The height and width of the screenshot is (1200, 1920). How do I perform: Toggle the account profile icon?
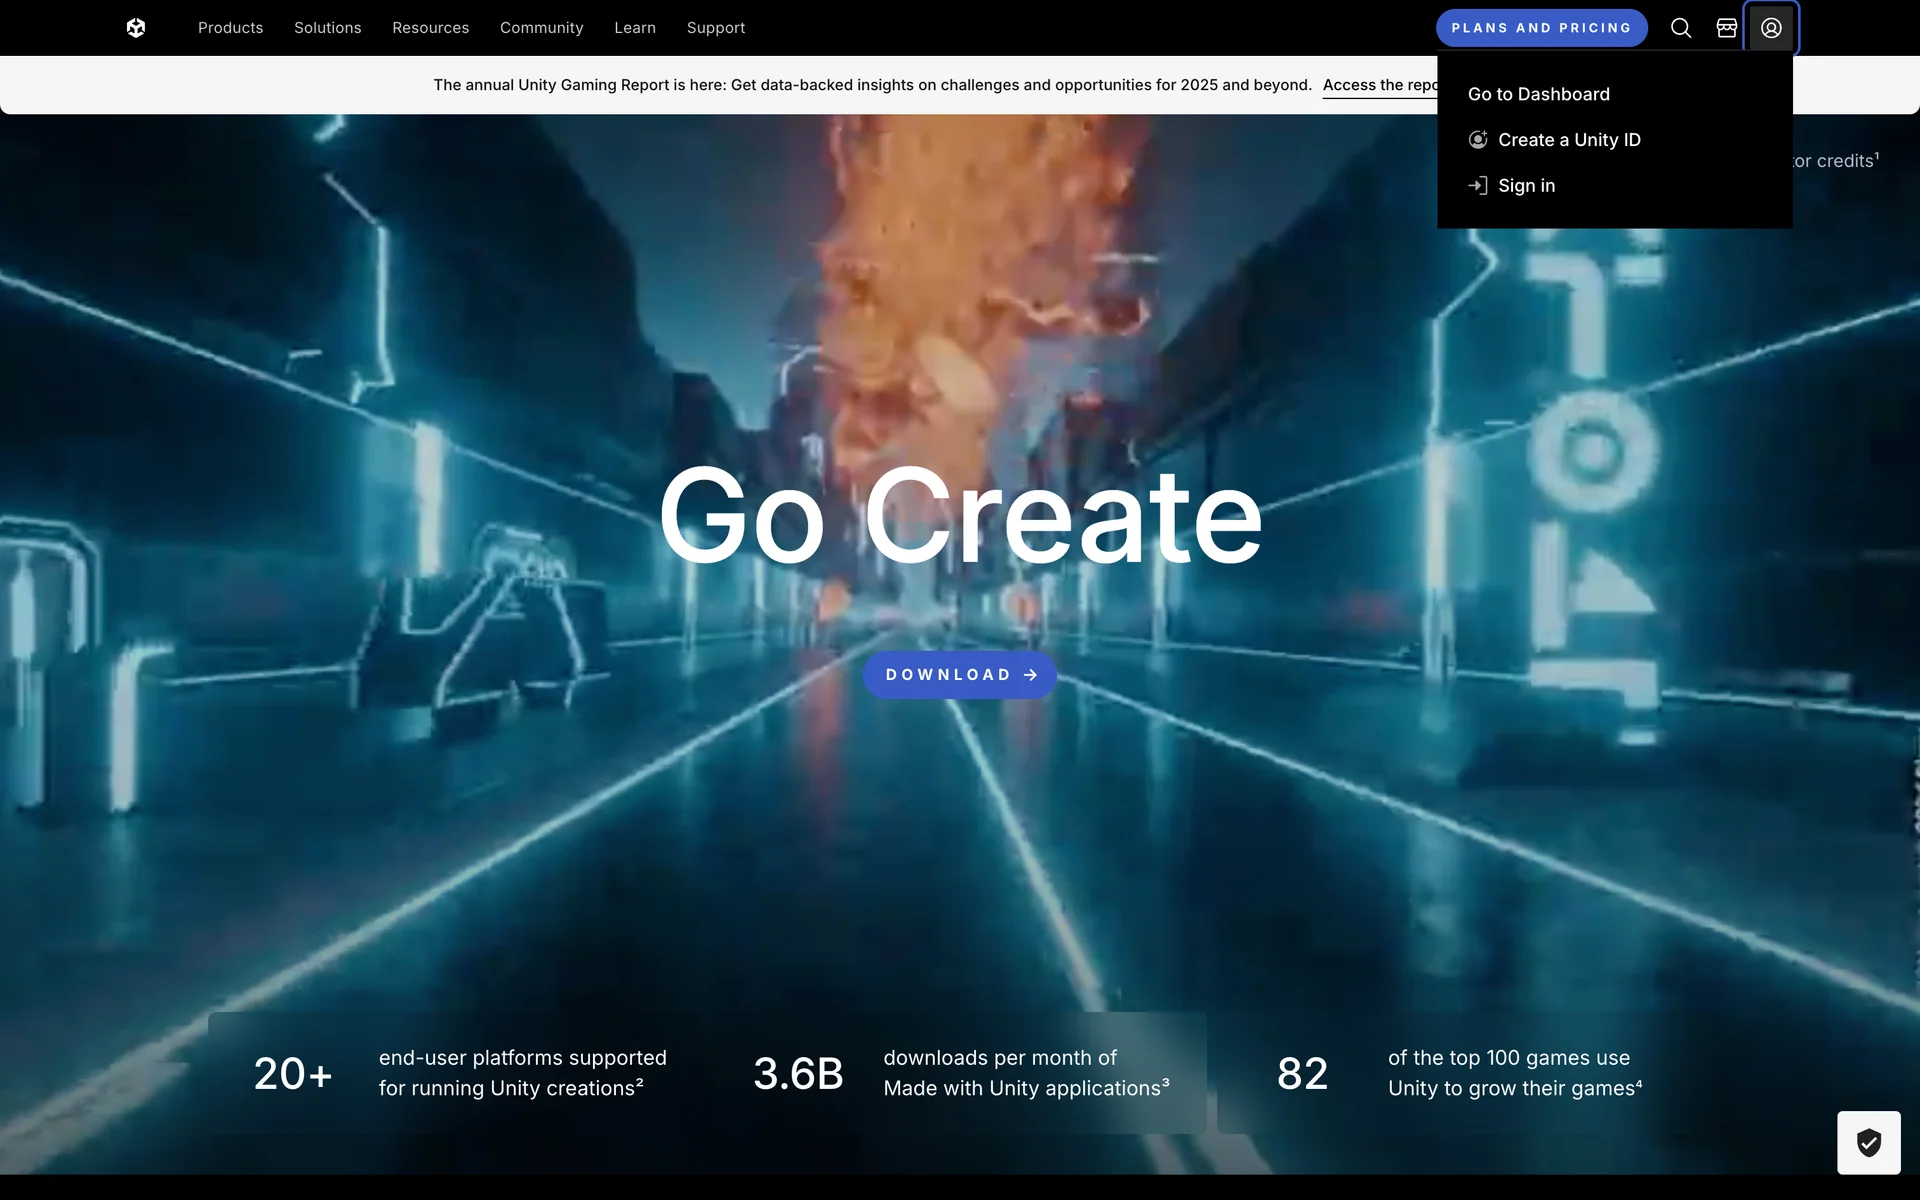point(1771,28)
